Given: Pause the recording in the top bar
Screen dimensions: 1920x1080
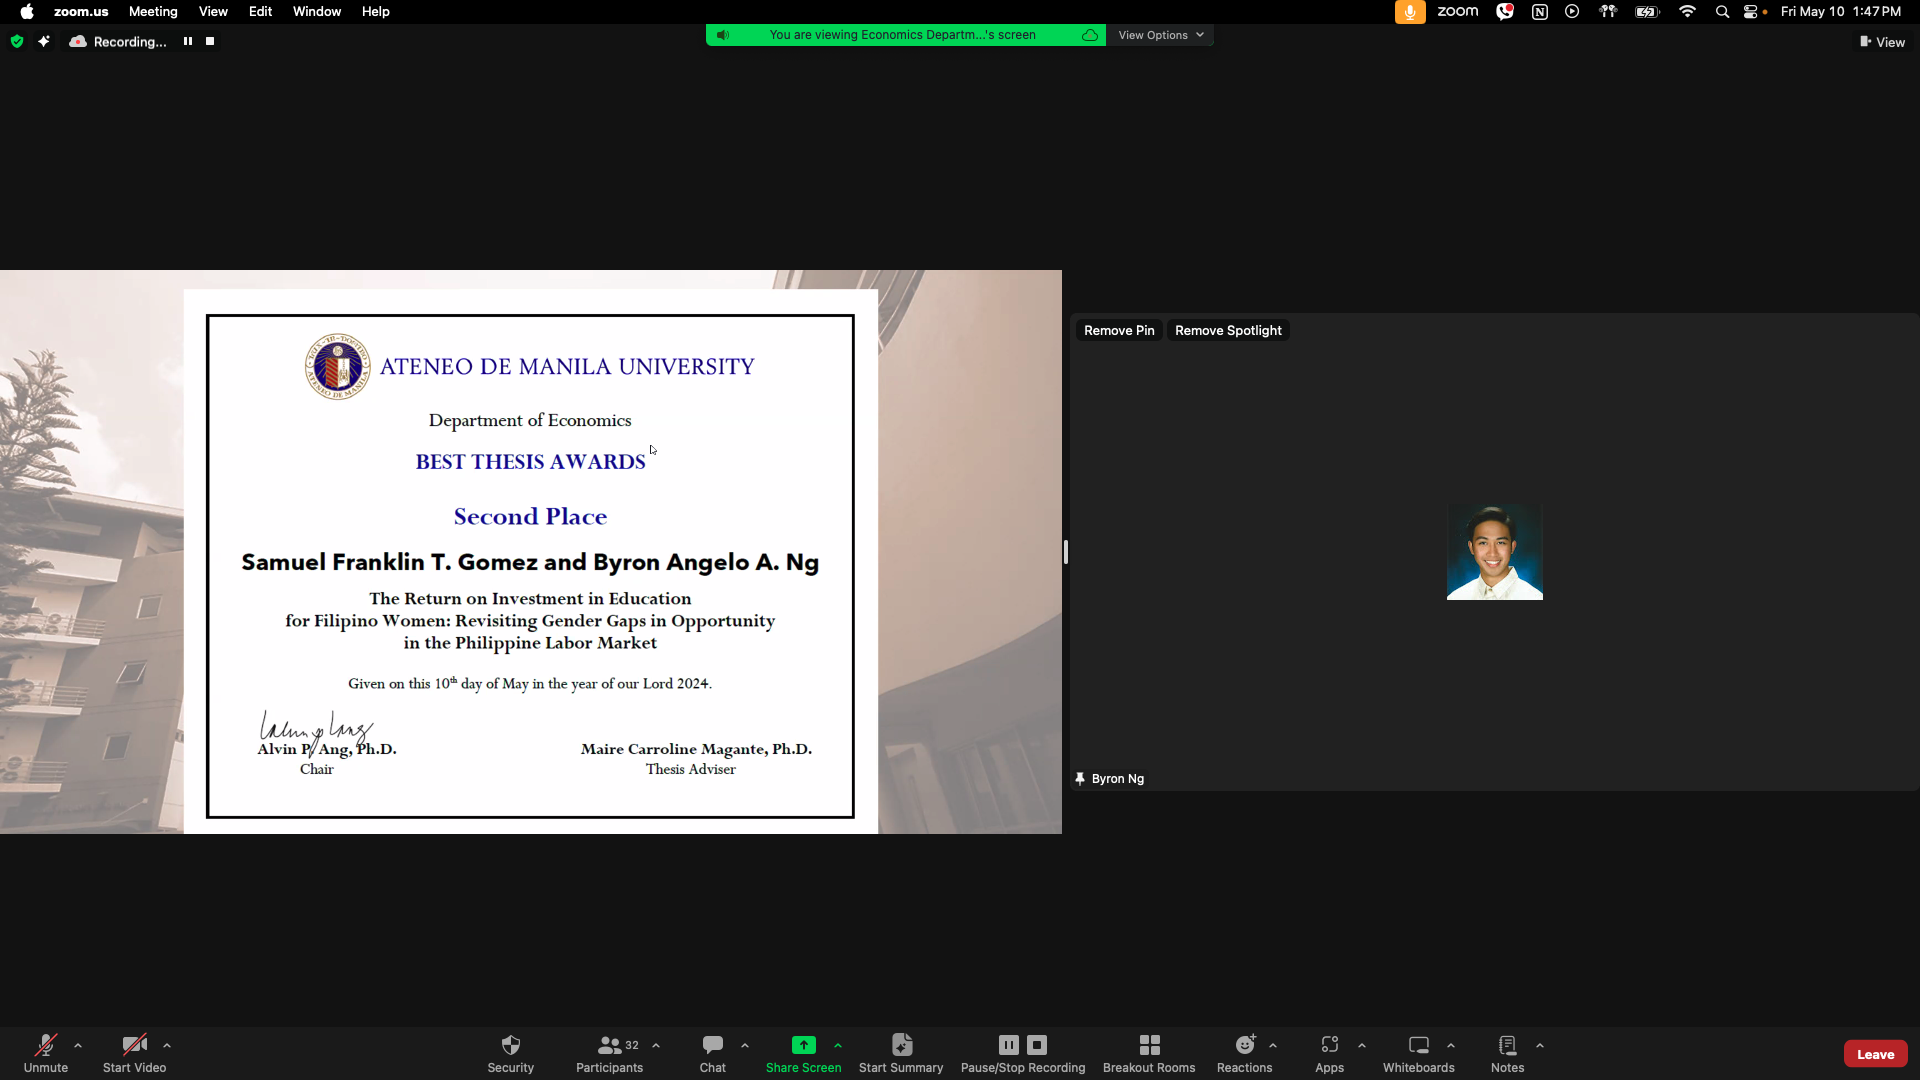Looking at the screenshot, I should pos(187,41).
